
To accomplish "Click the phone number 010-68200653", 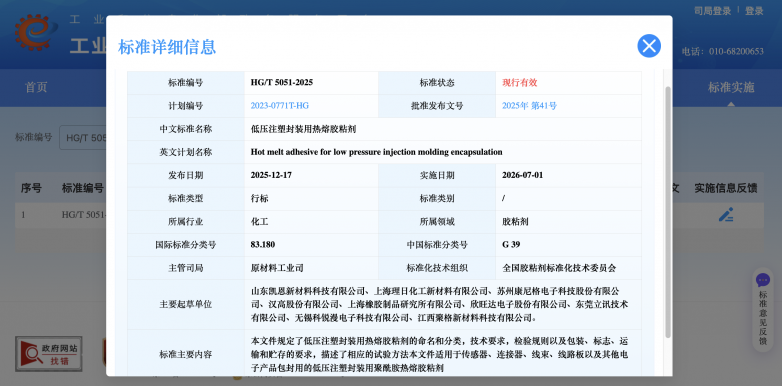I will (x=736, y=51).
